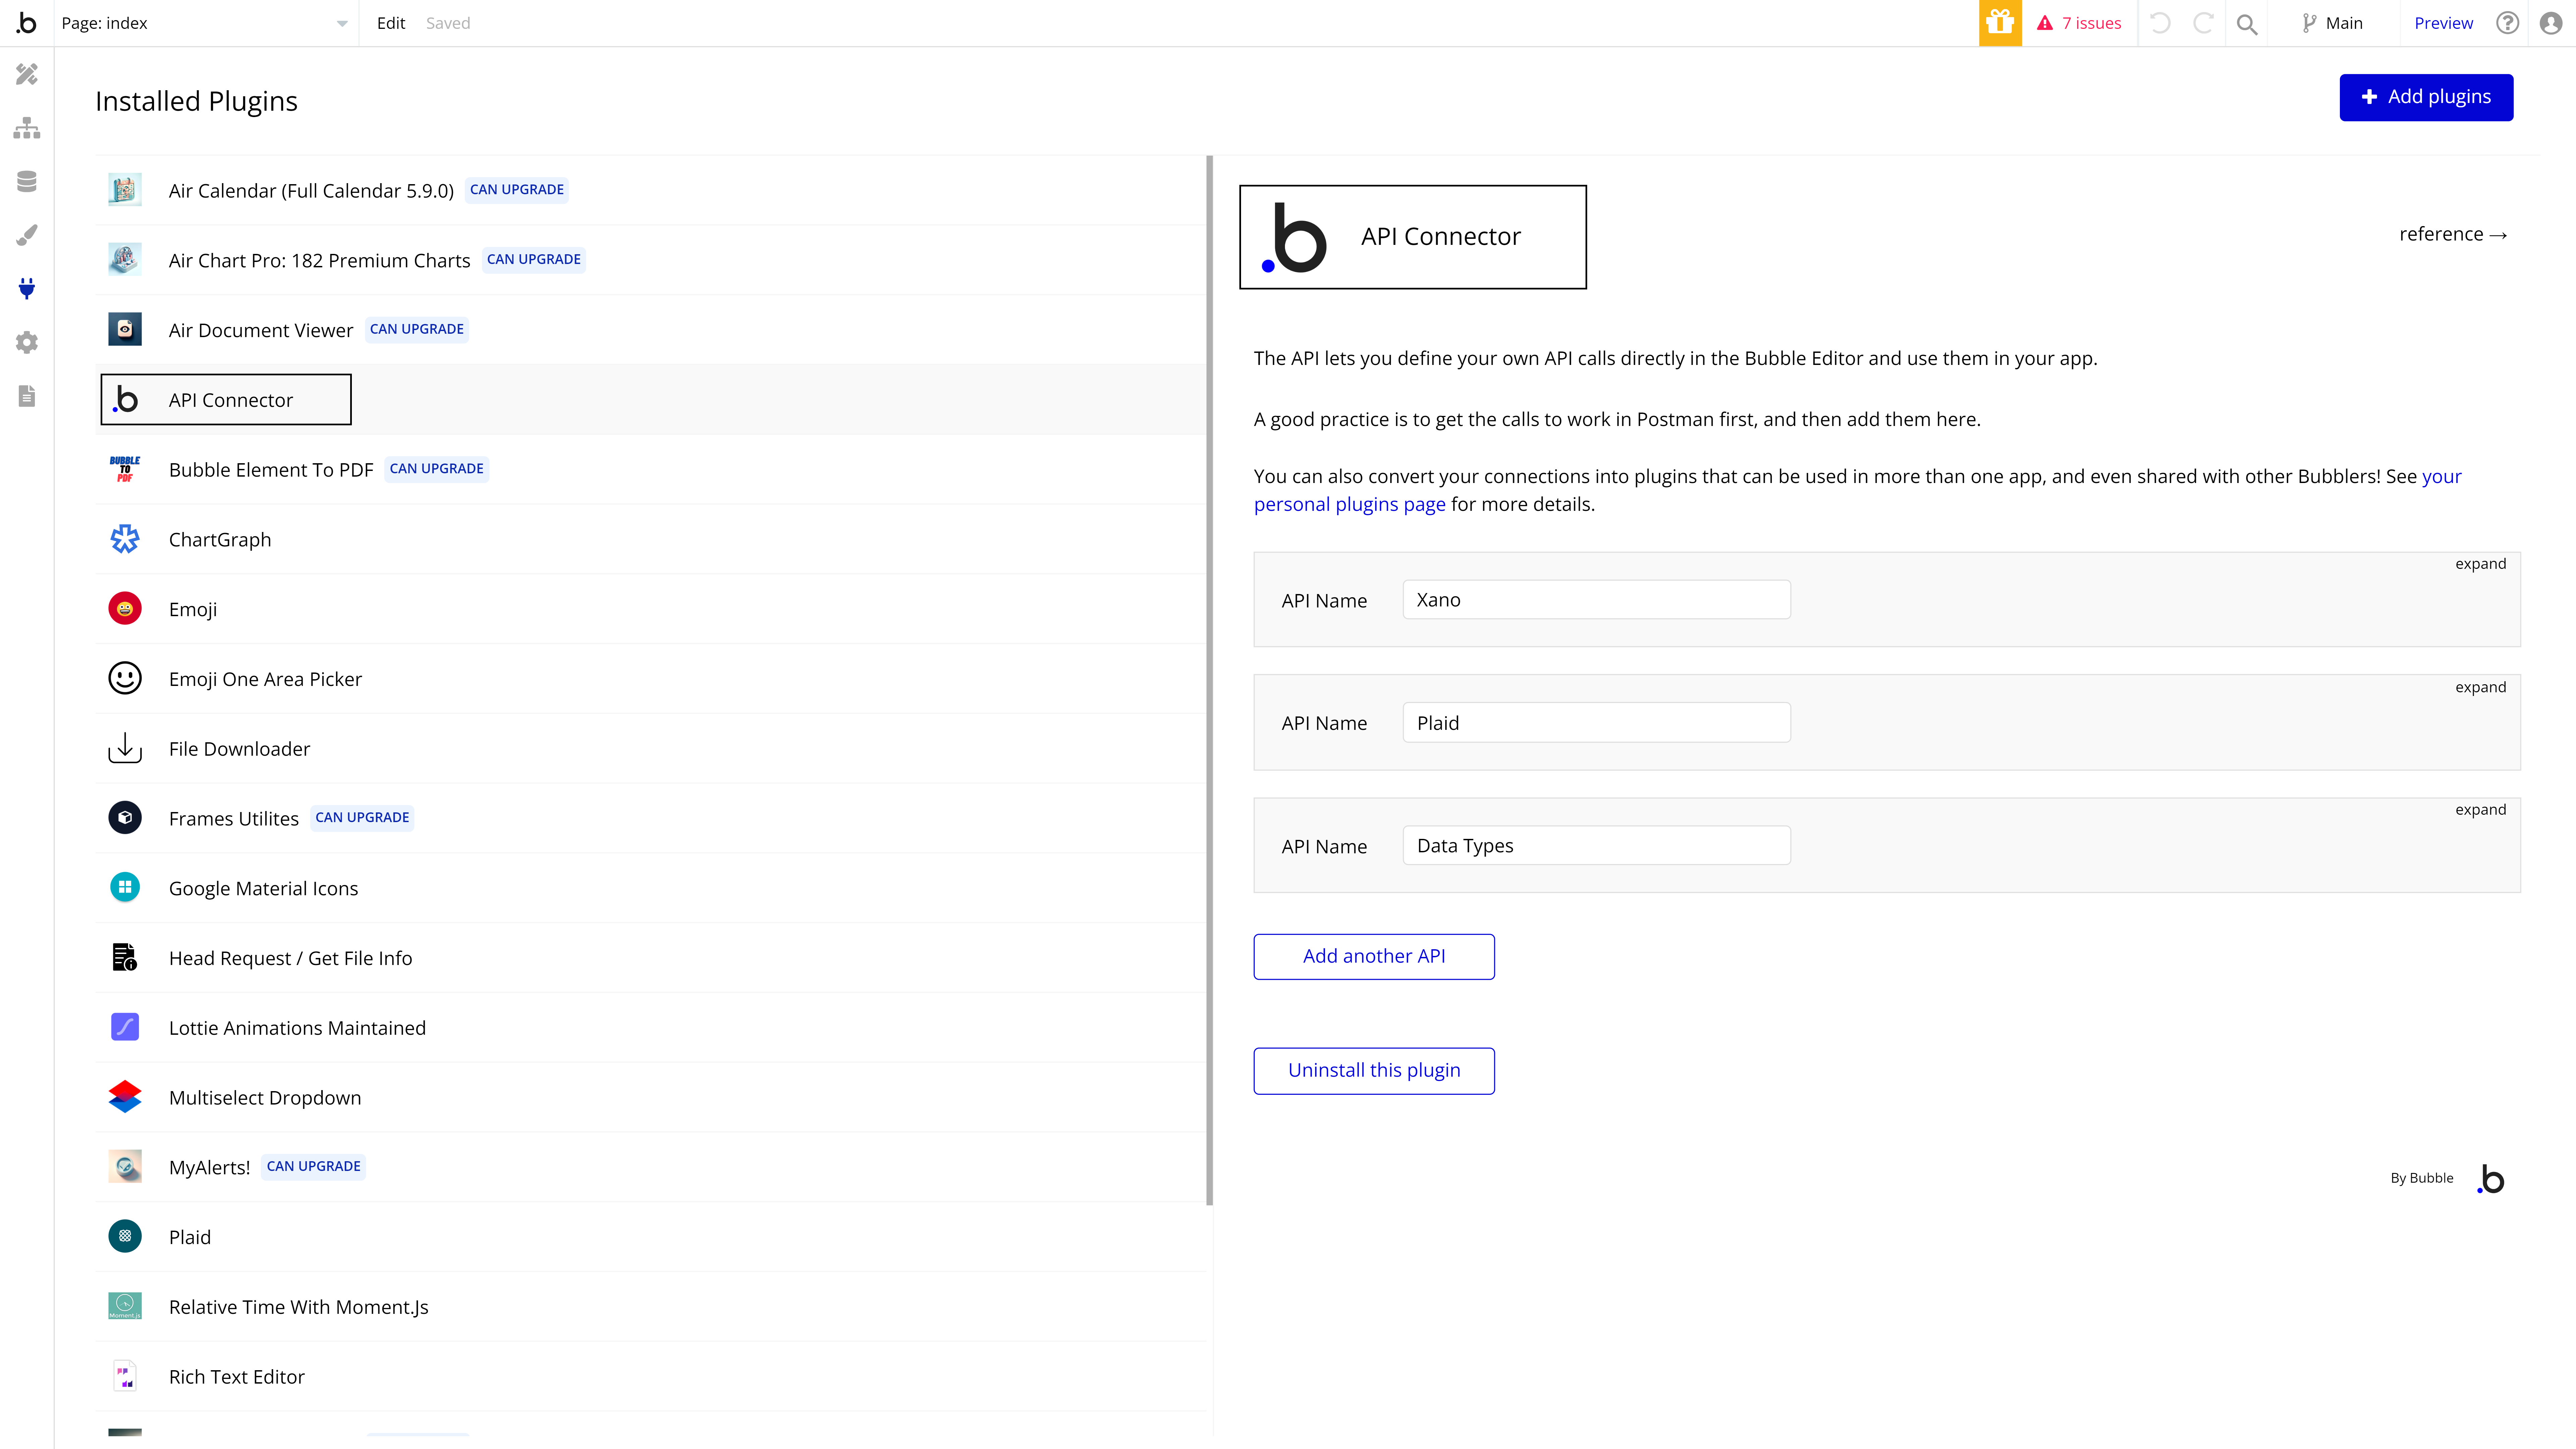Click the Frames Utilites plugin icon
Viewport: 2576px width, 1449px height.
pos(125,817)
